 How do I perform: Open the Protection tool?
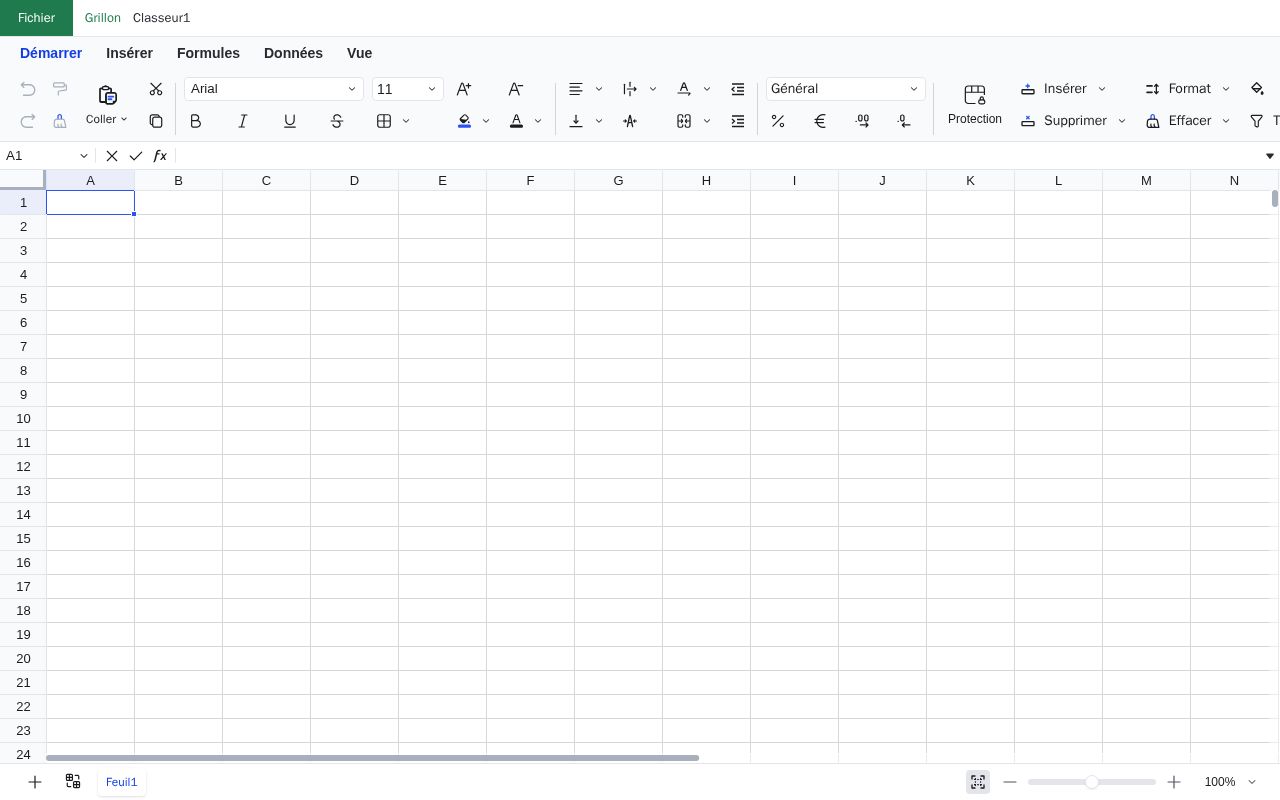pos(975,105)
